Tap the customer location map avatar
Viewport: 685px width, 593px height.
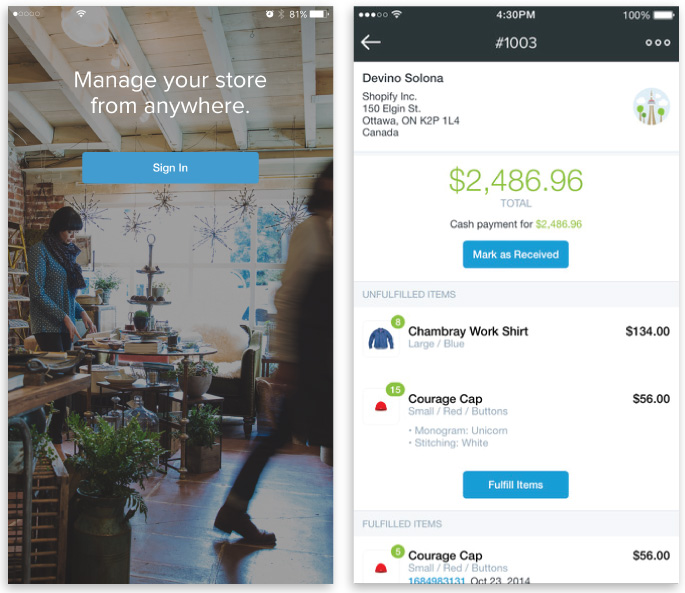(651, 107)
